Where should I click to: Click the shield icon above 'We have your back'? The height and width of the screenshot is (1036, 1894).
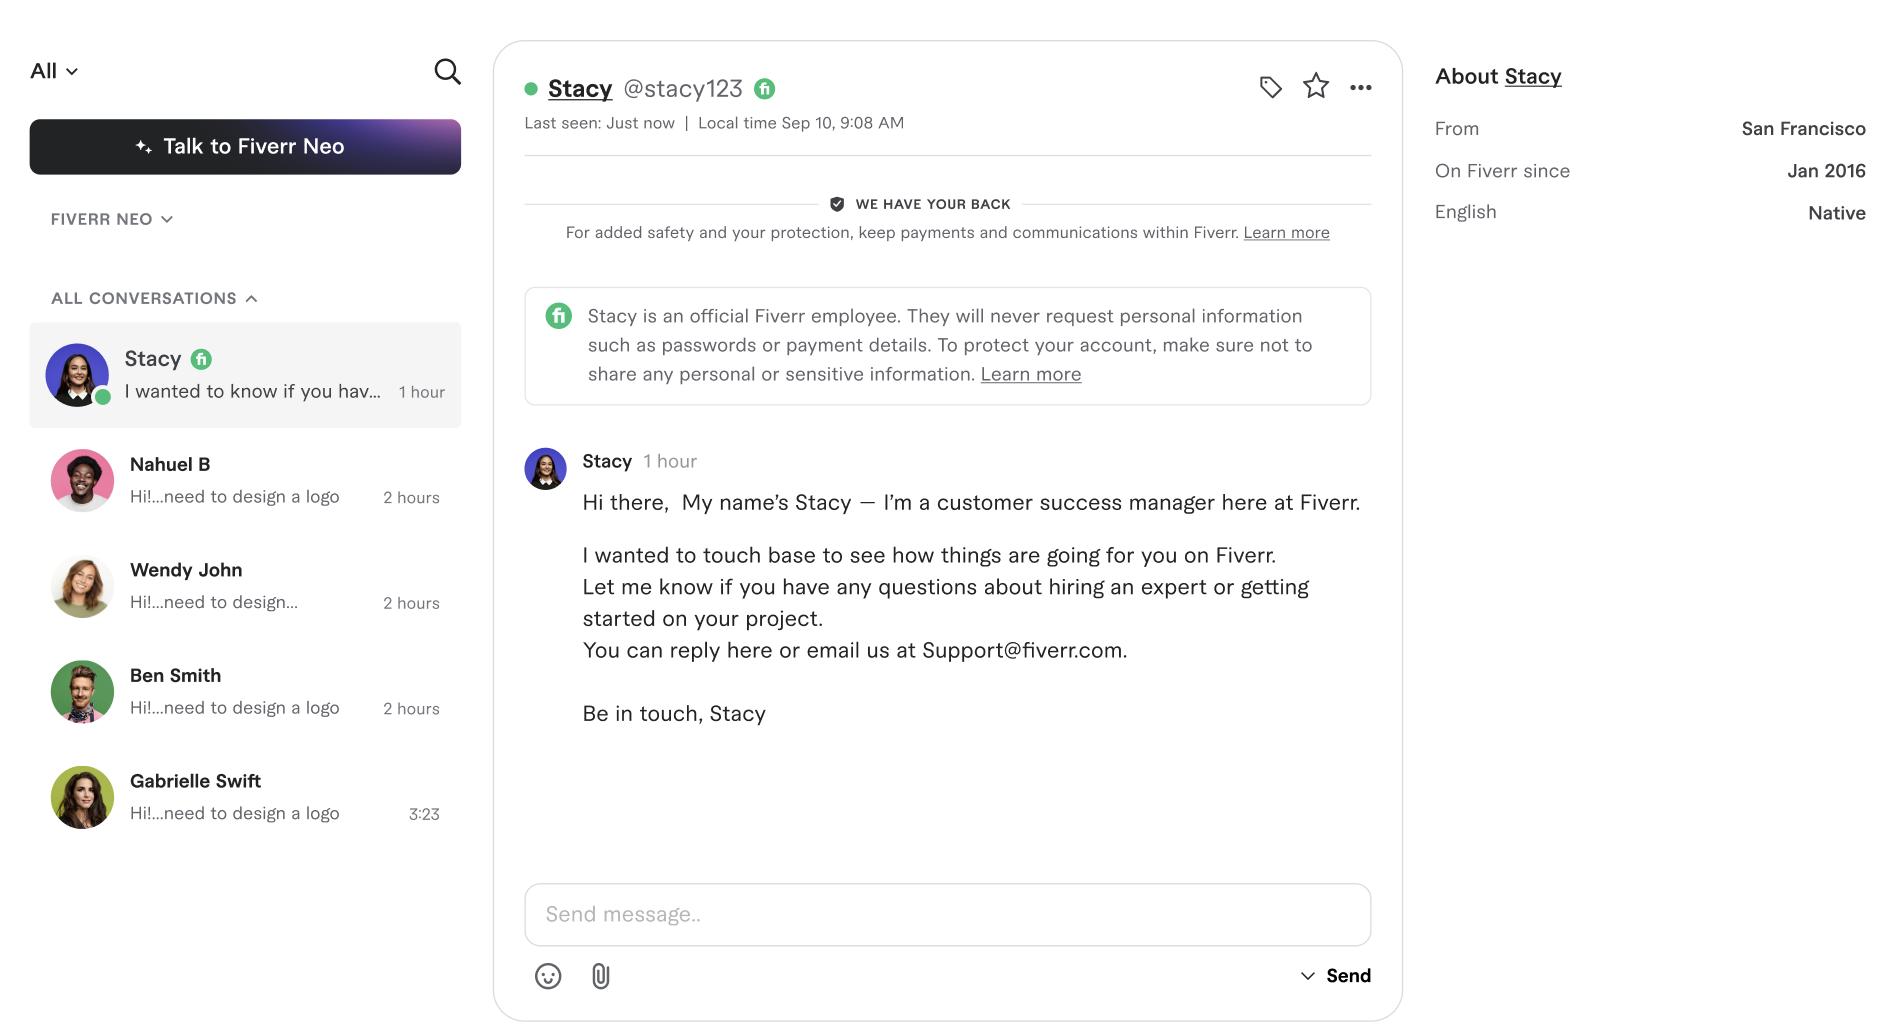[836, 203]
